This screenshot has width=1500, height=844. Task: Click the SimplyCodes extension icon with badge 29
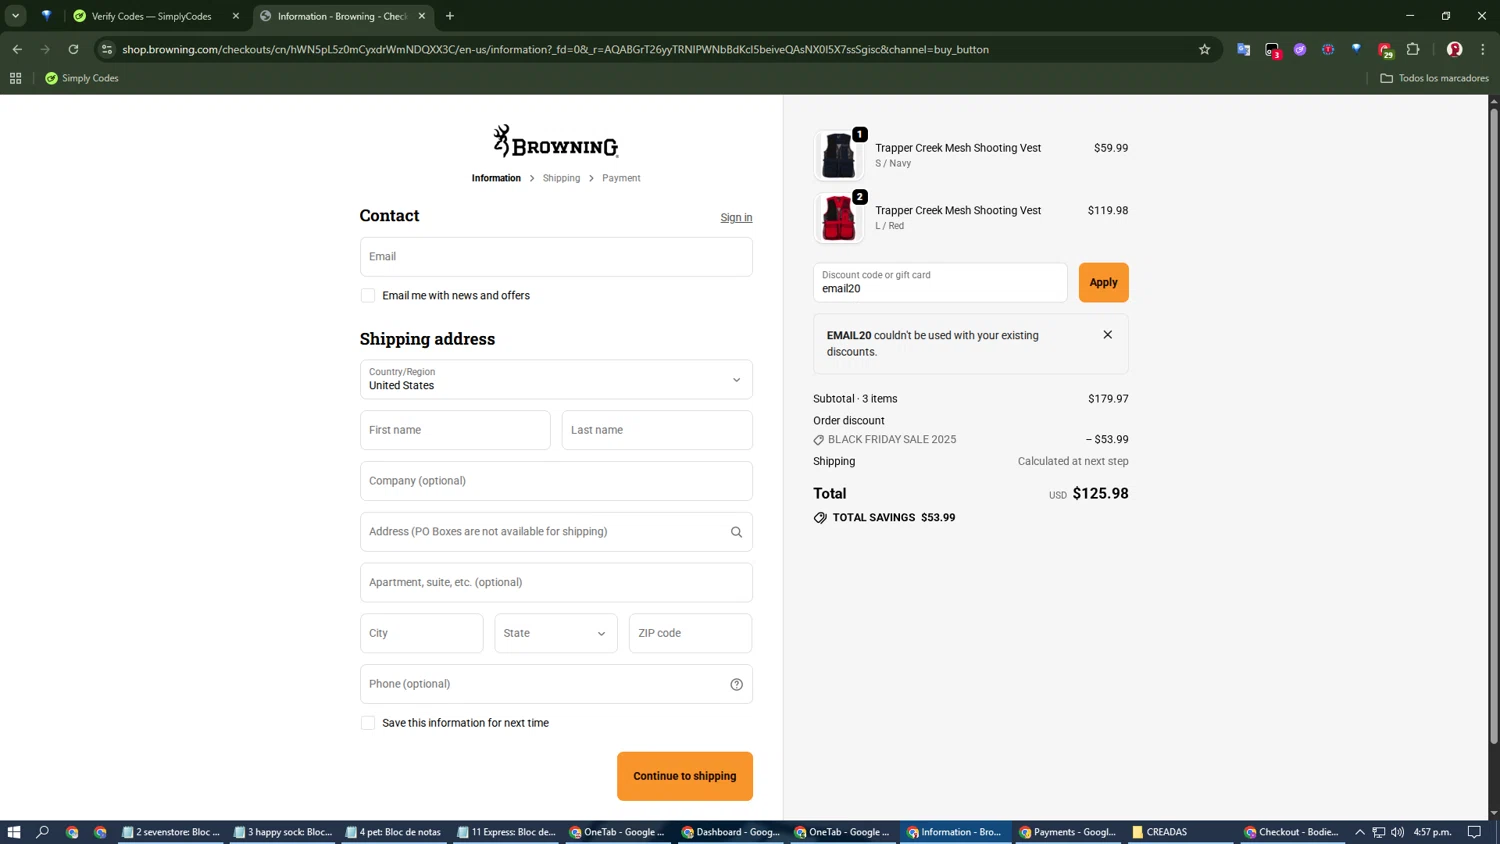(1385, 49)
